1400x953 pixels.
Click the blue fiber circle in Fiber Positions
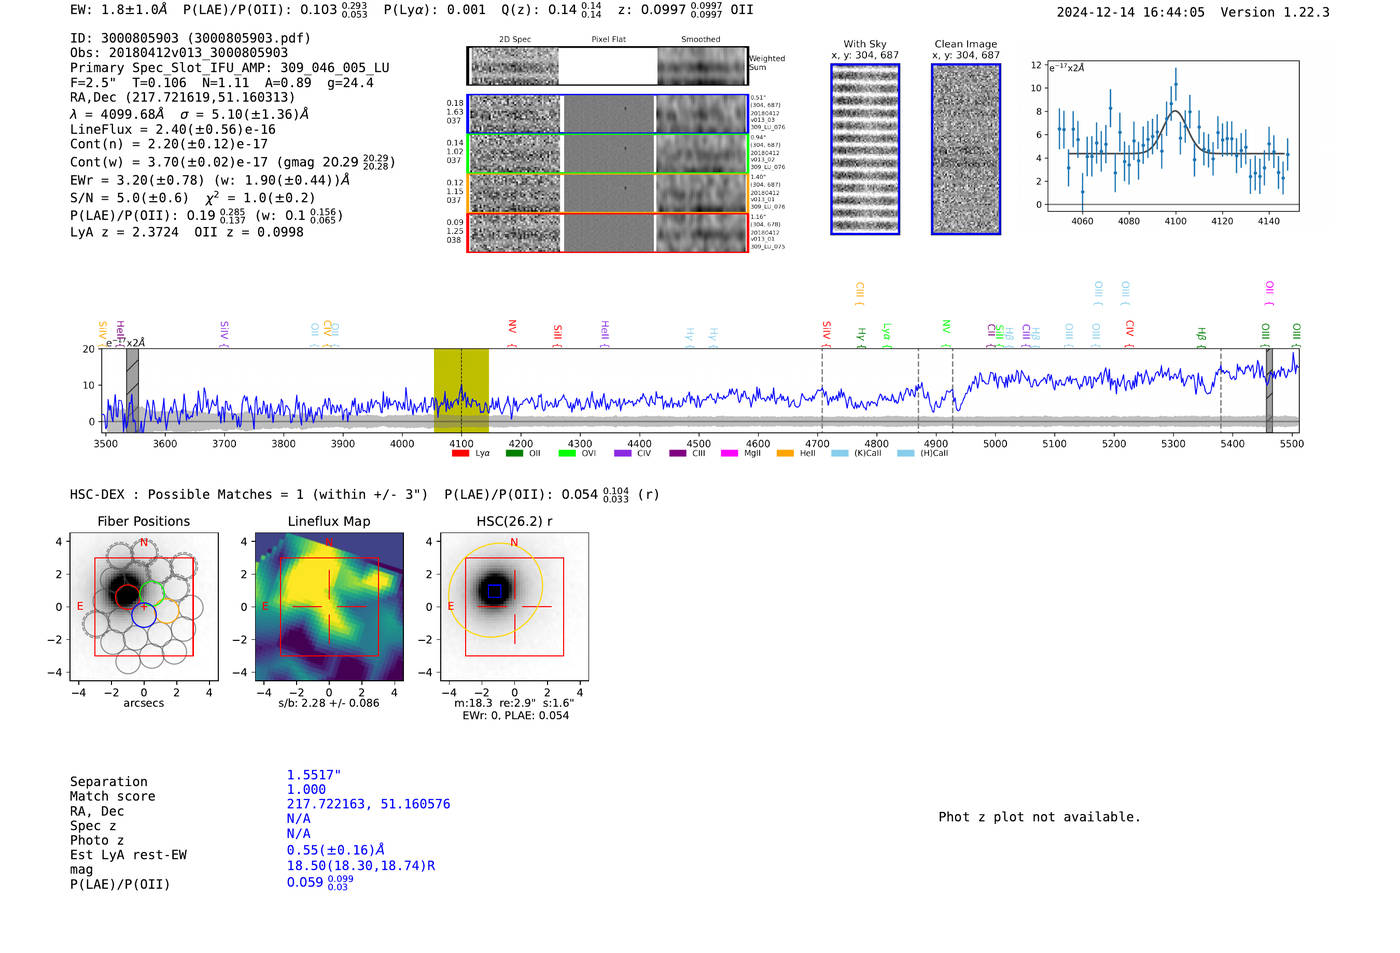tap(144, 615)
